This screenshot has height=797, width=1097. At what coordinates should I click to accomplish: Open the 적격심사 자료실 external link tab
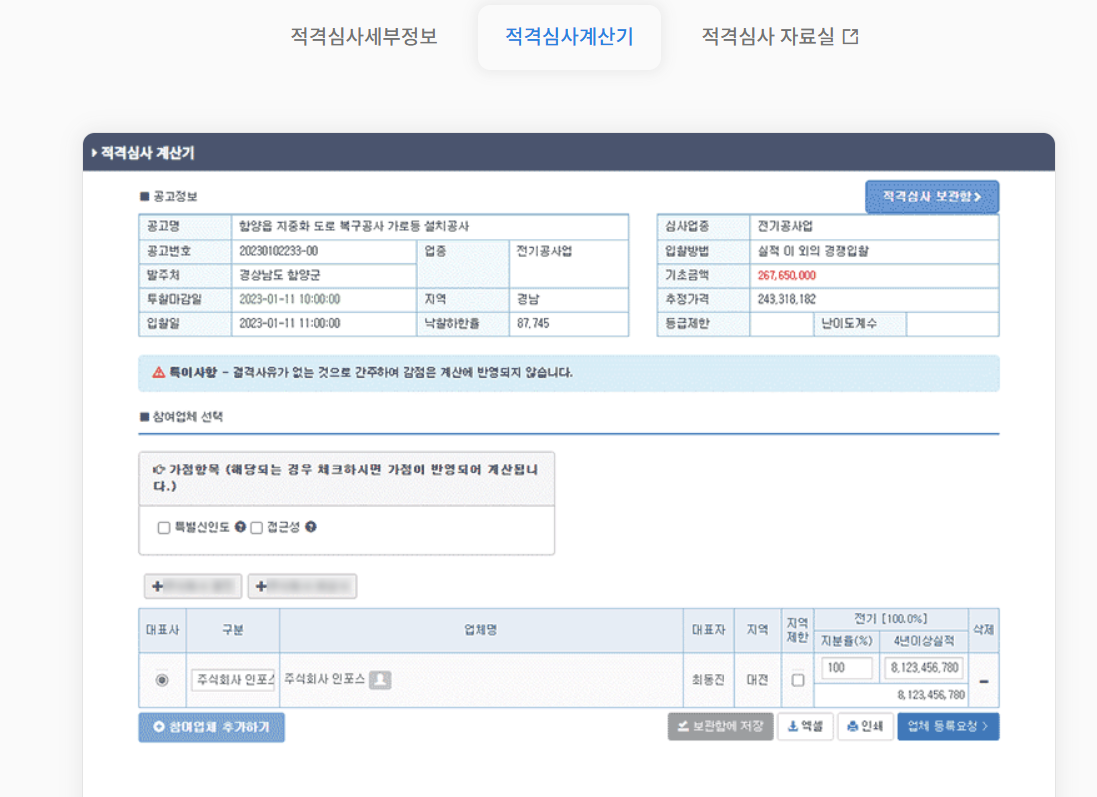click(779, 36)
